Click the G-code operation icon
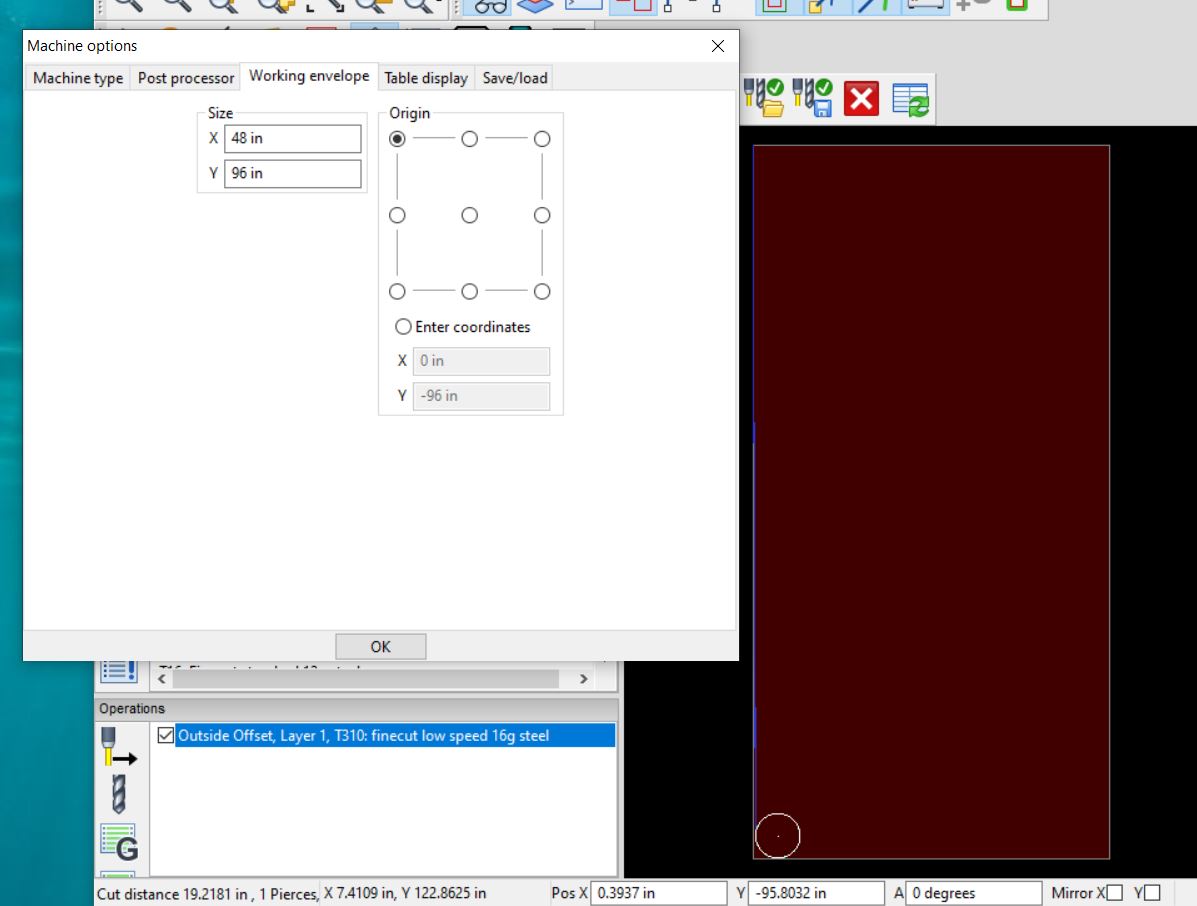1197x906 pixels. pyautogui.click(x=118, y=841)
